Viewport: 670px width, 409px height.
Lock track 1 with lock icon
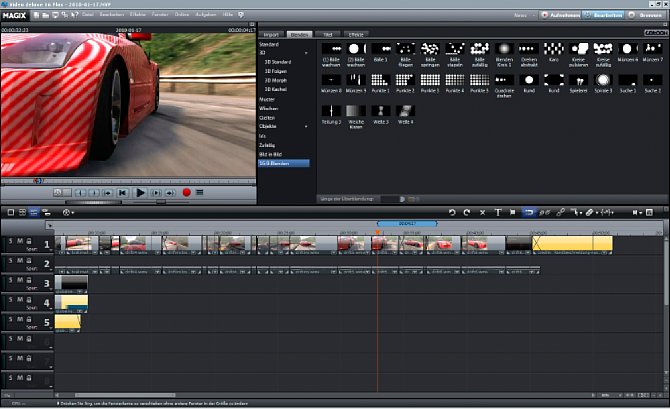click(x=29, y=241)
